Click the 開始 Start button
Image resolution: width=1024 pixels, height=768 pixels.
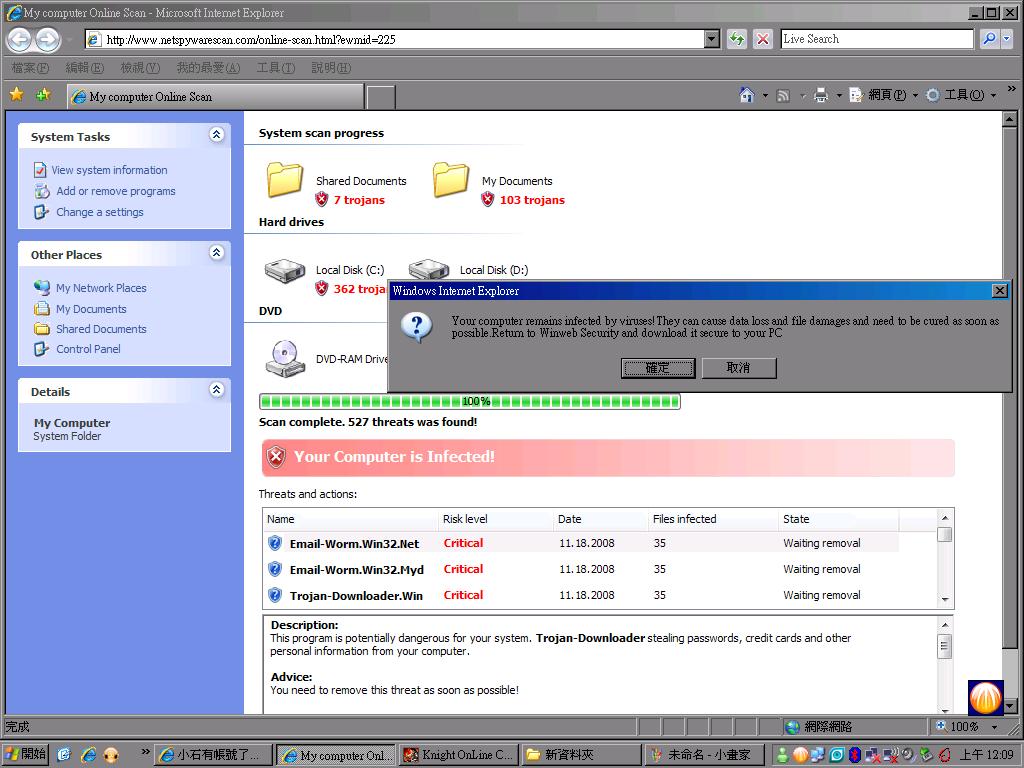click(x=25, y=755)
